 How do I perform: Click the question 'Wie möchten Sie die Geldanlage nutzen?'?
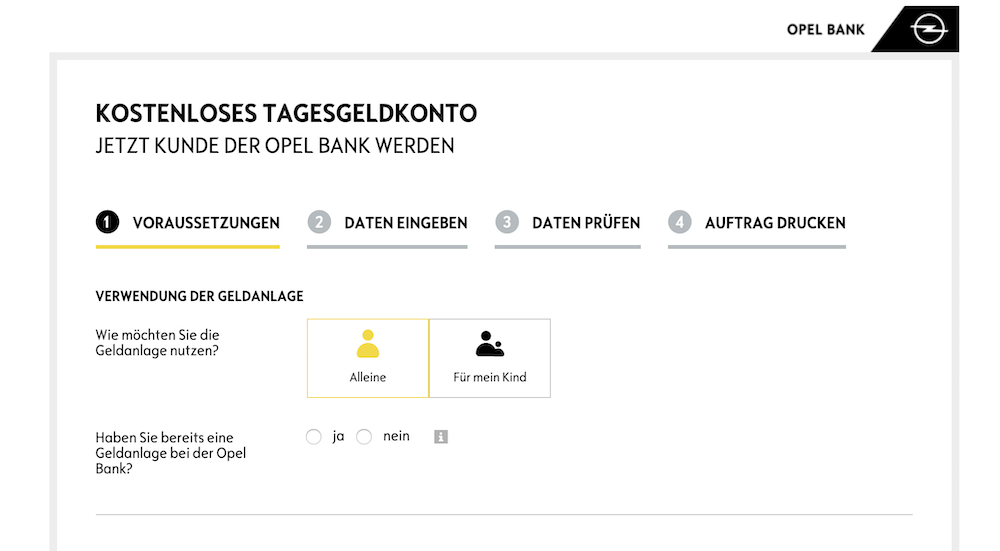coord(158,342)
